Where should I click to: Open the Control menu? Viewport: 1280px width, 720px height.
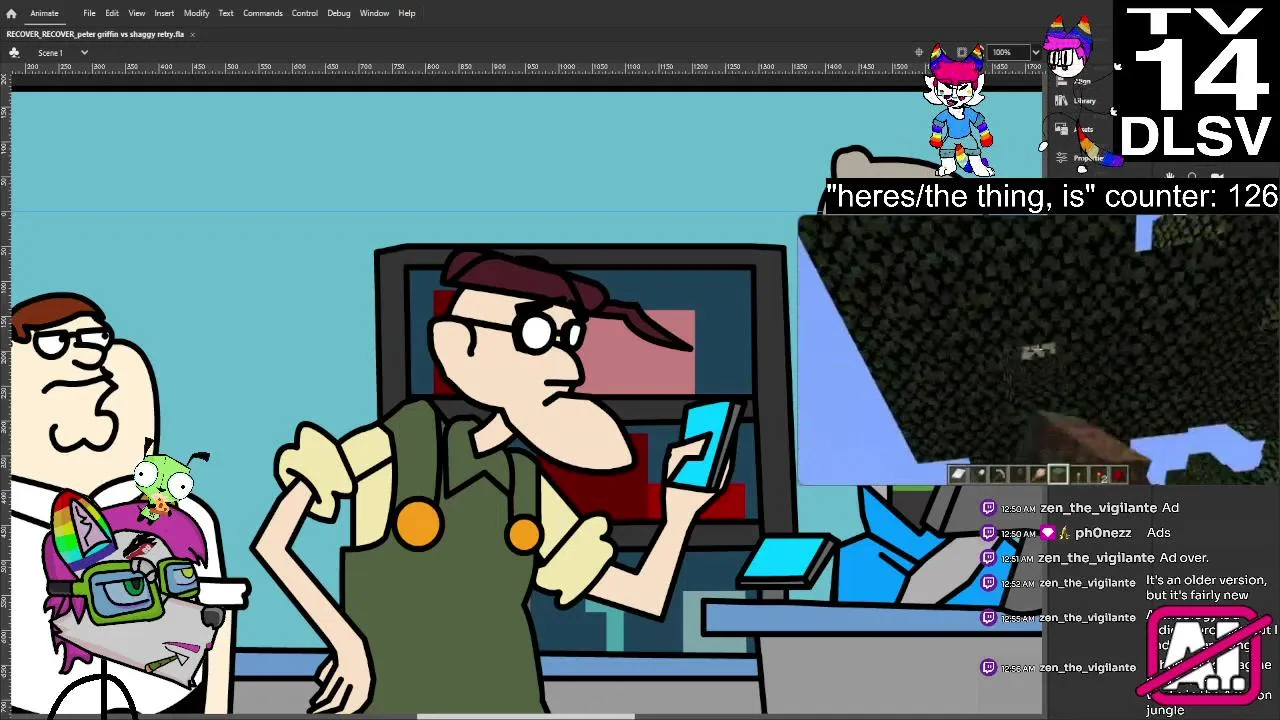[305, 13]
